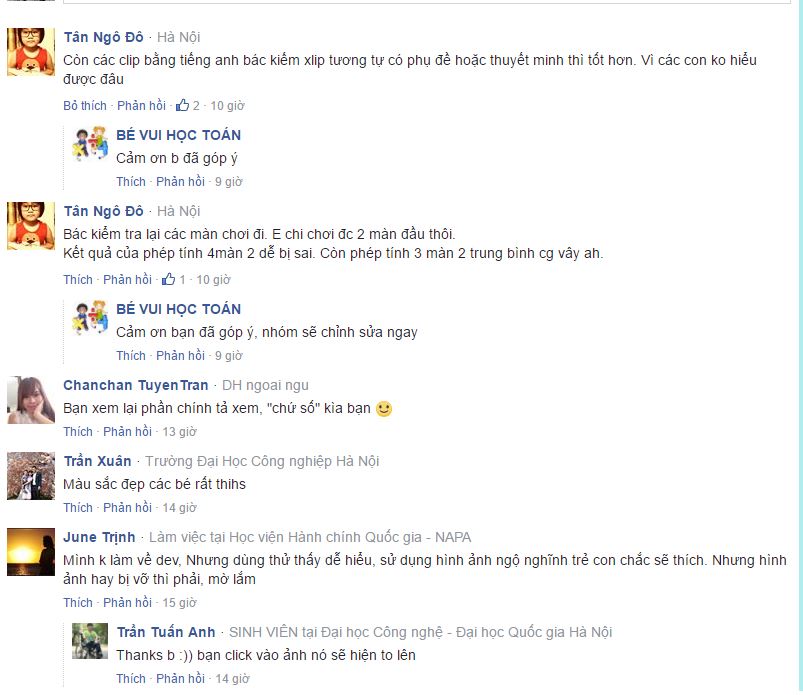Click 'Thích' on Chanchan TuyenTran's comment
Image resolution: width=803 pixels, height=695 pixels.
pos(78,432)
